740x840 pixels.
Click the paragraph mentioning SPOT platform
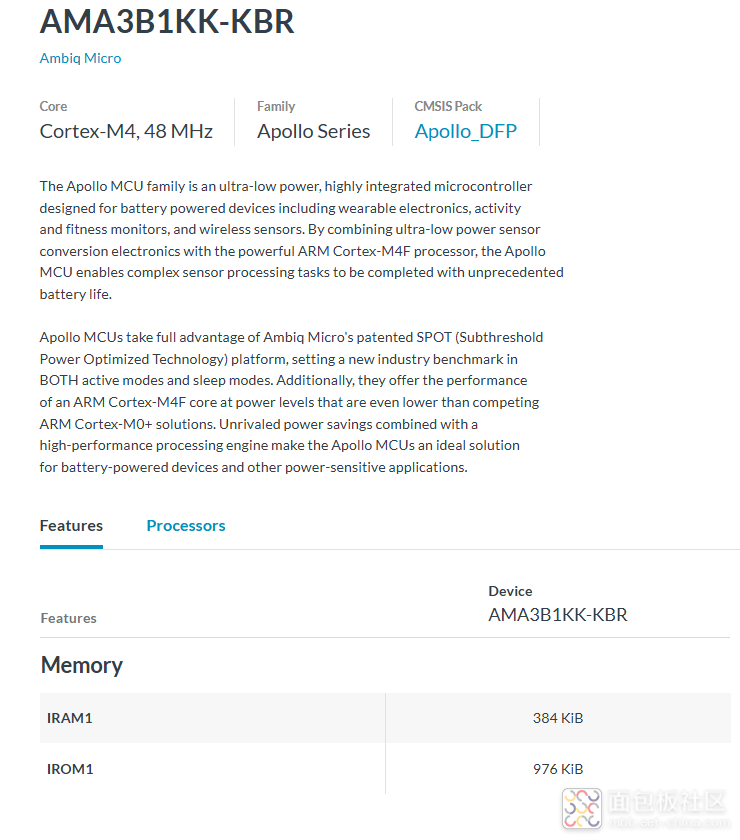coord(290,402)
